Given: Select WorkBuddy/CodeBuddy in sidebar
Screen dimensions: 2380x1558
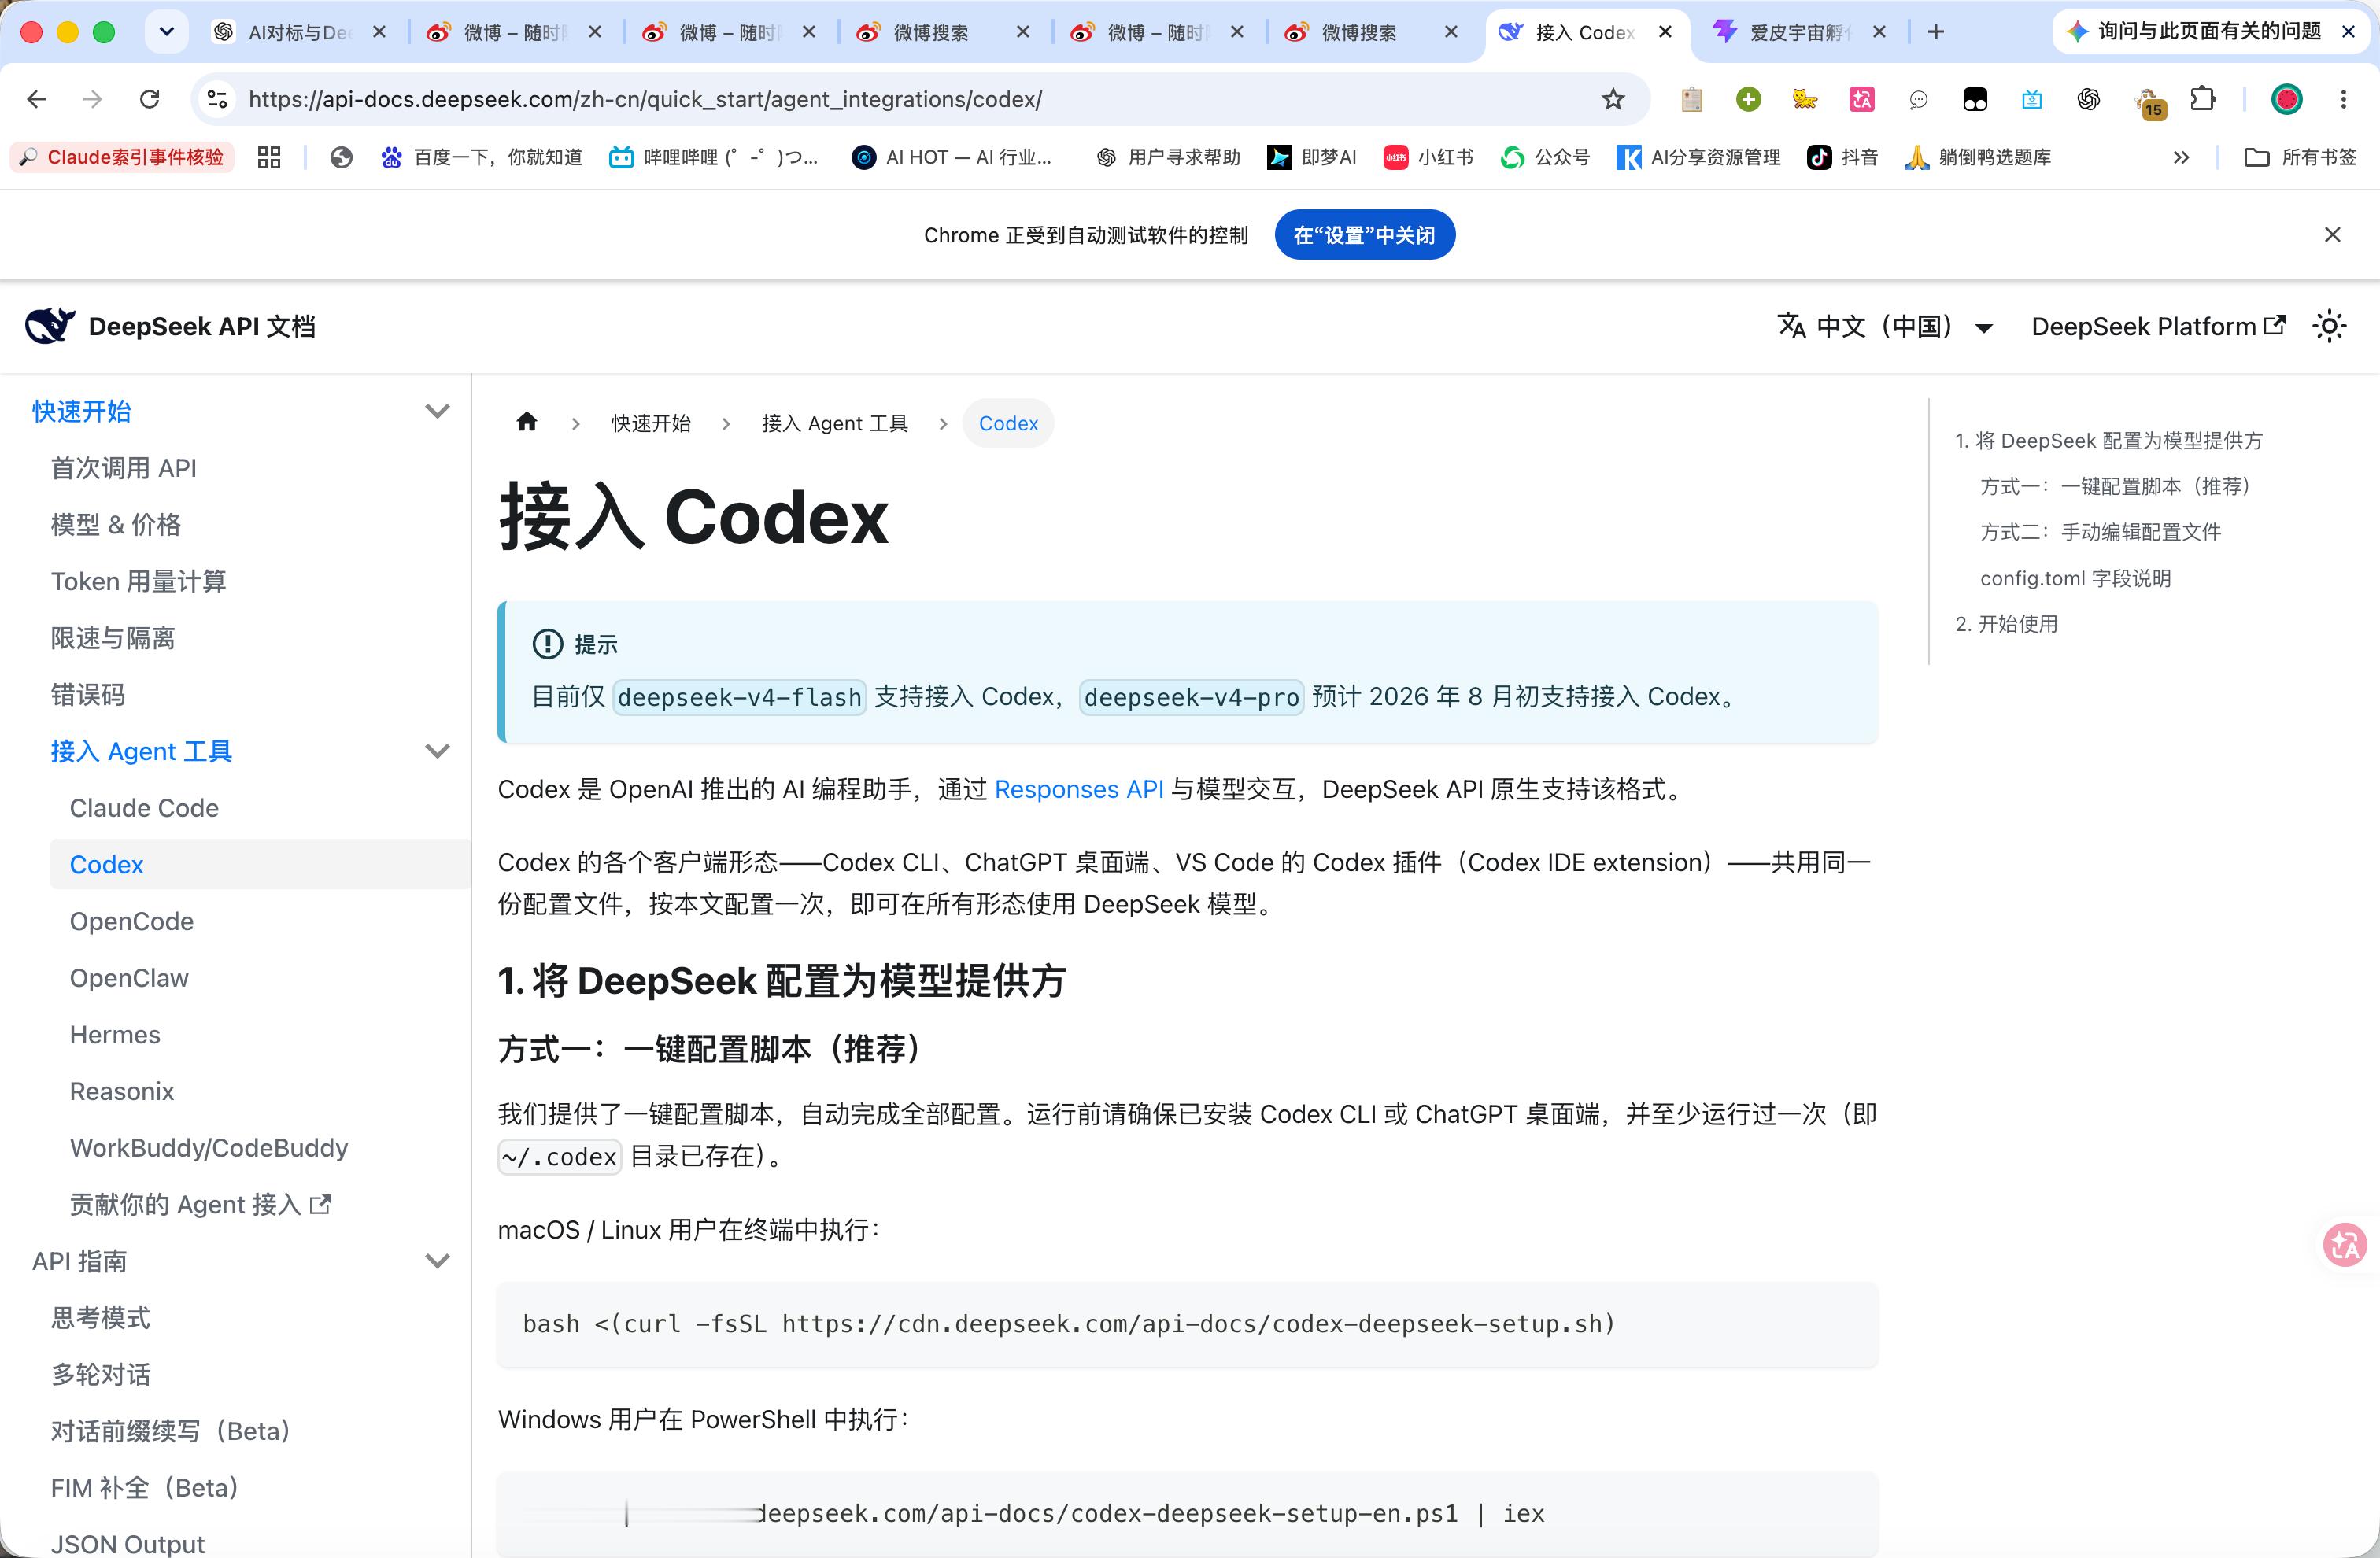Looking at the screenshot, I should click(209, 1148).
